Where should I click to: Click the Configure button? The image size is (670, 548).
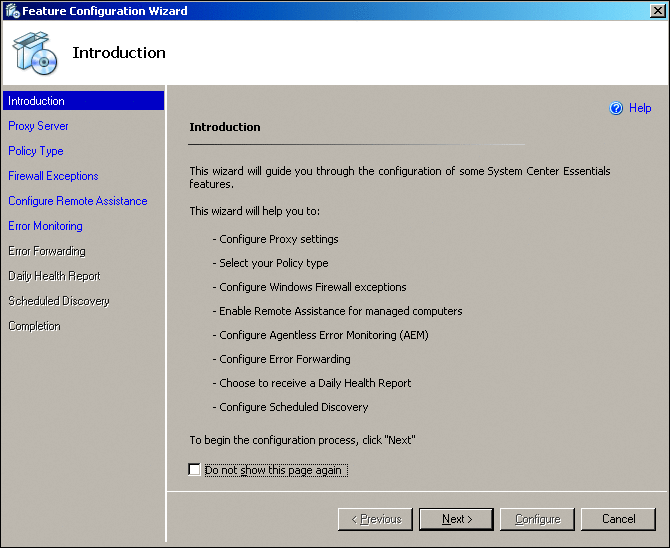(x=538, y=519)
